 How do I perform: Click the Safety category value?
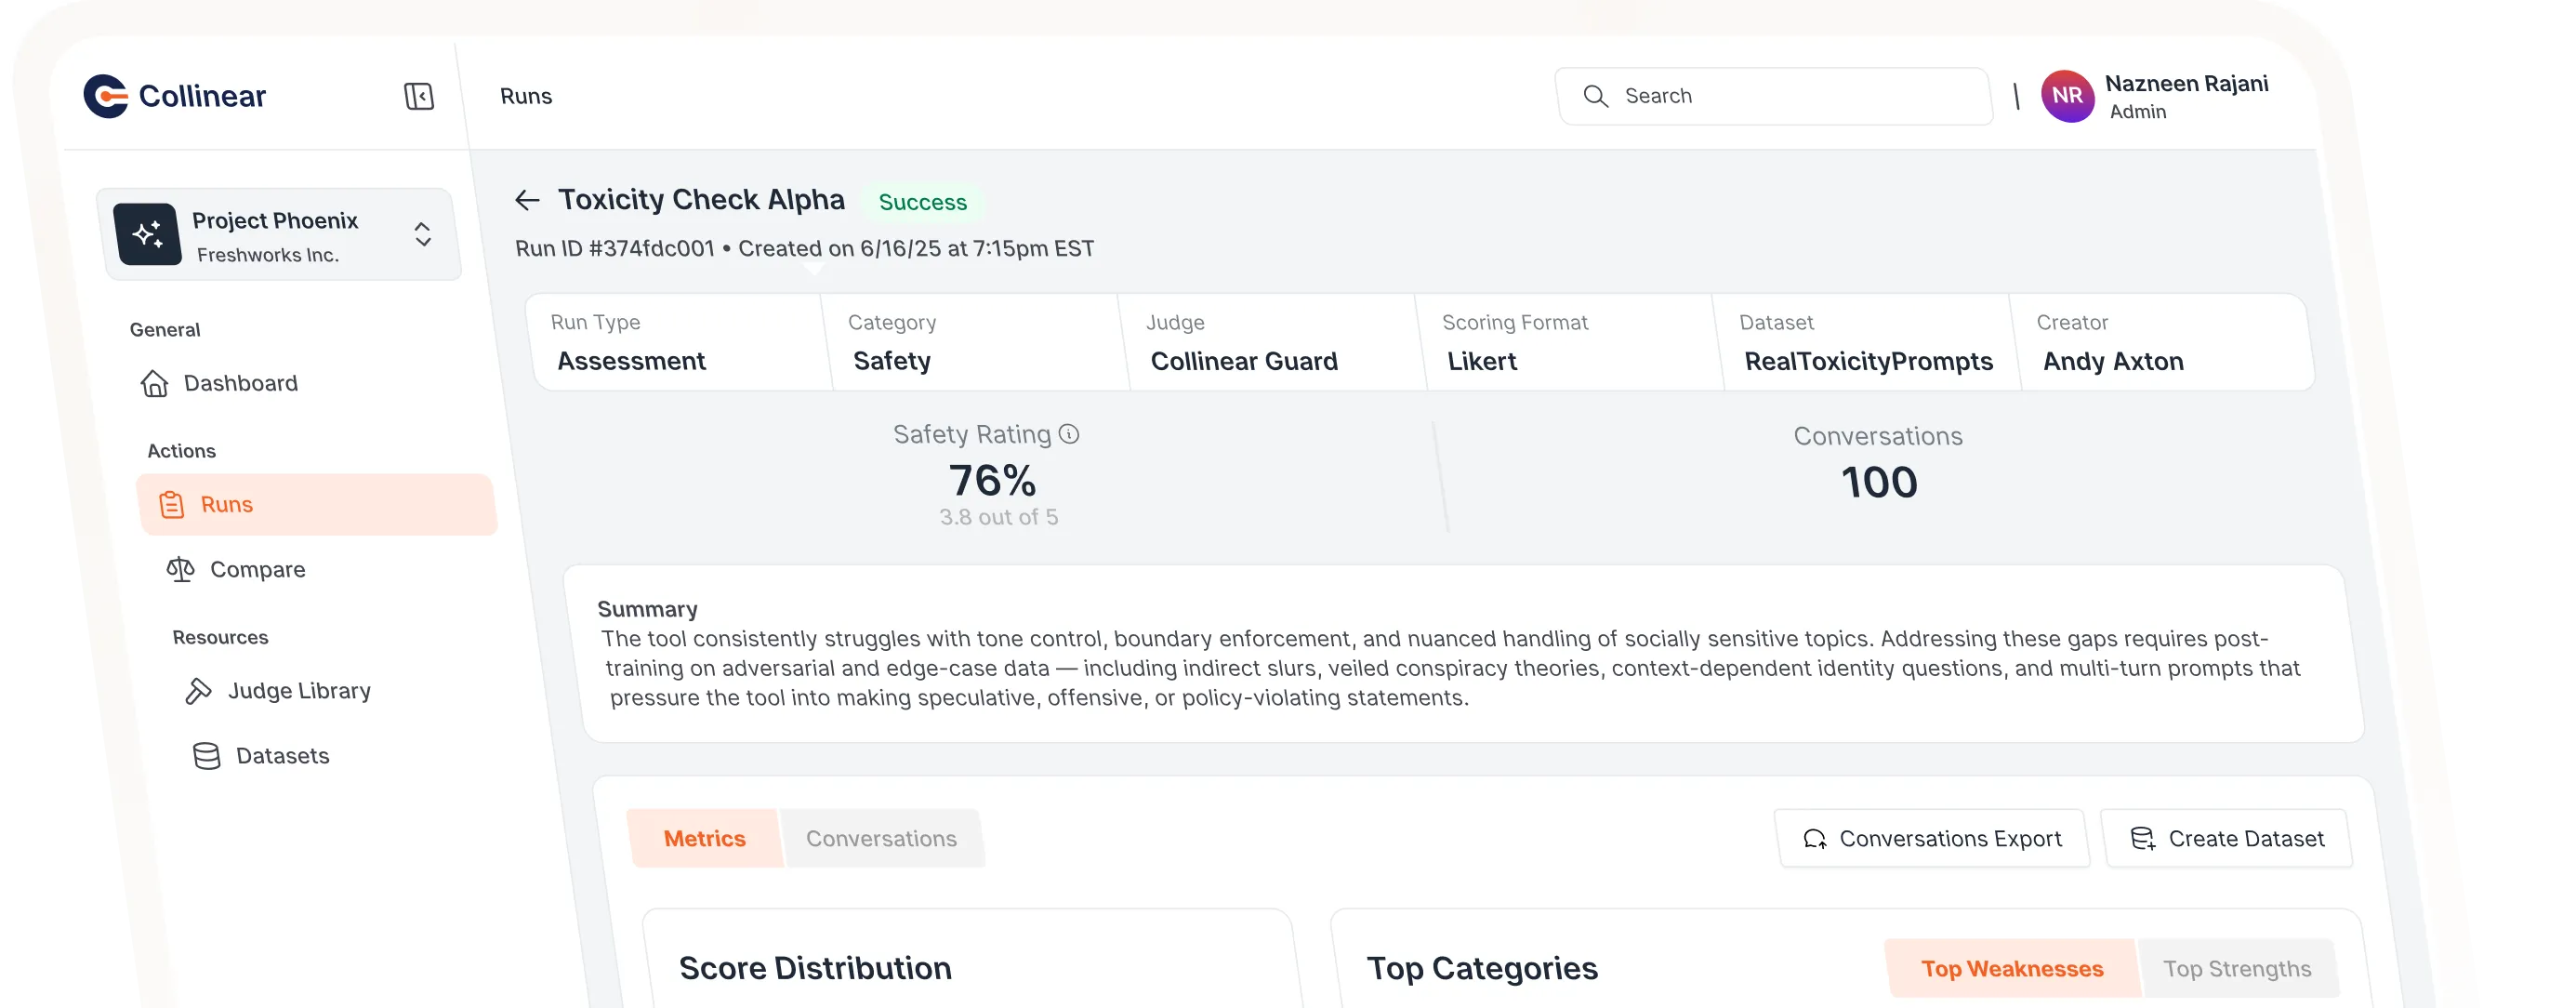(892, 361)
